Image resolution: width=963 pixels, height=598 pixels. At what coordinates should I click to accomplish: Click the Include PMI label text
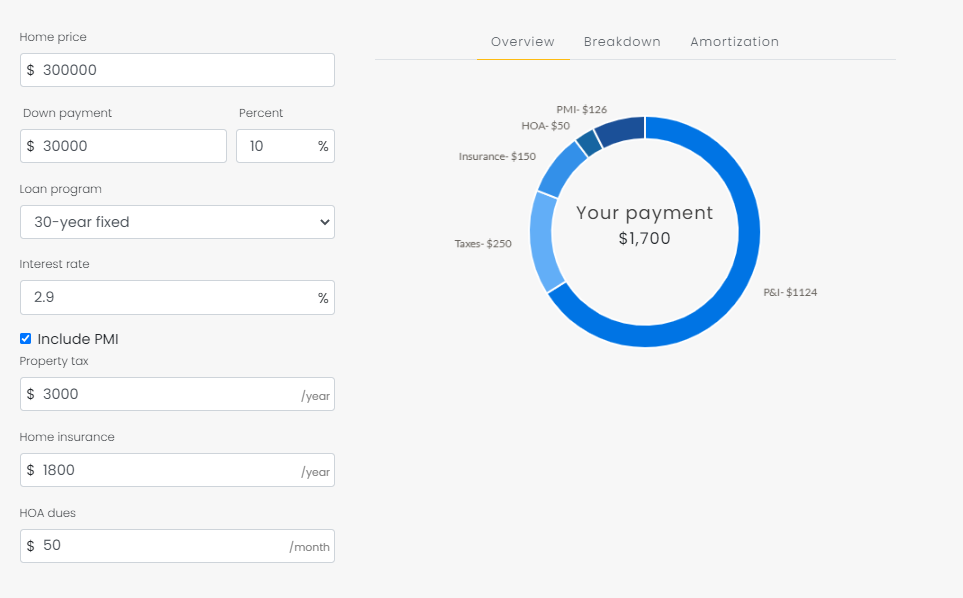tap(78, 339)
